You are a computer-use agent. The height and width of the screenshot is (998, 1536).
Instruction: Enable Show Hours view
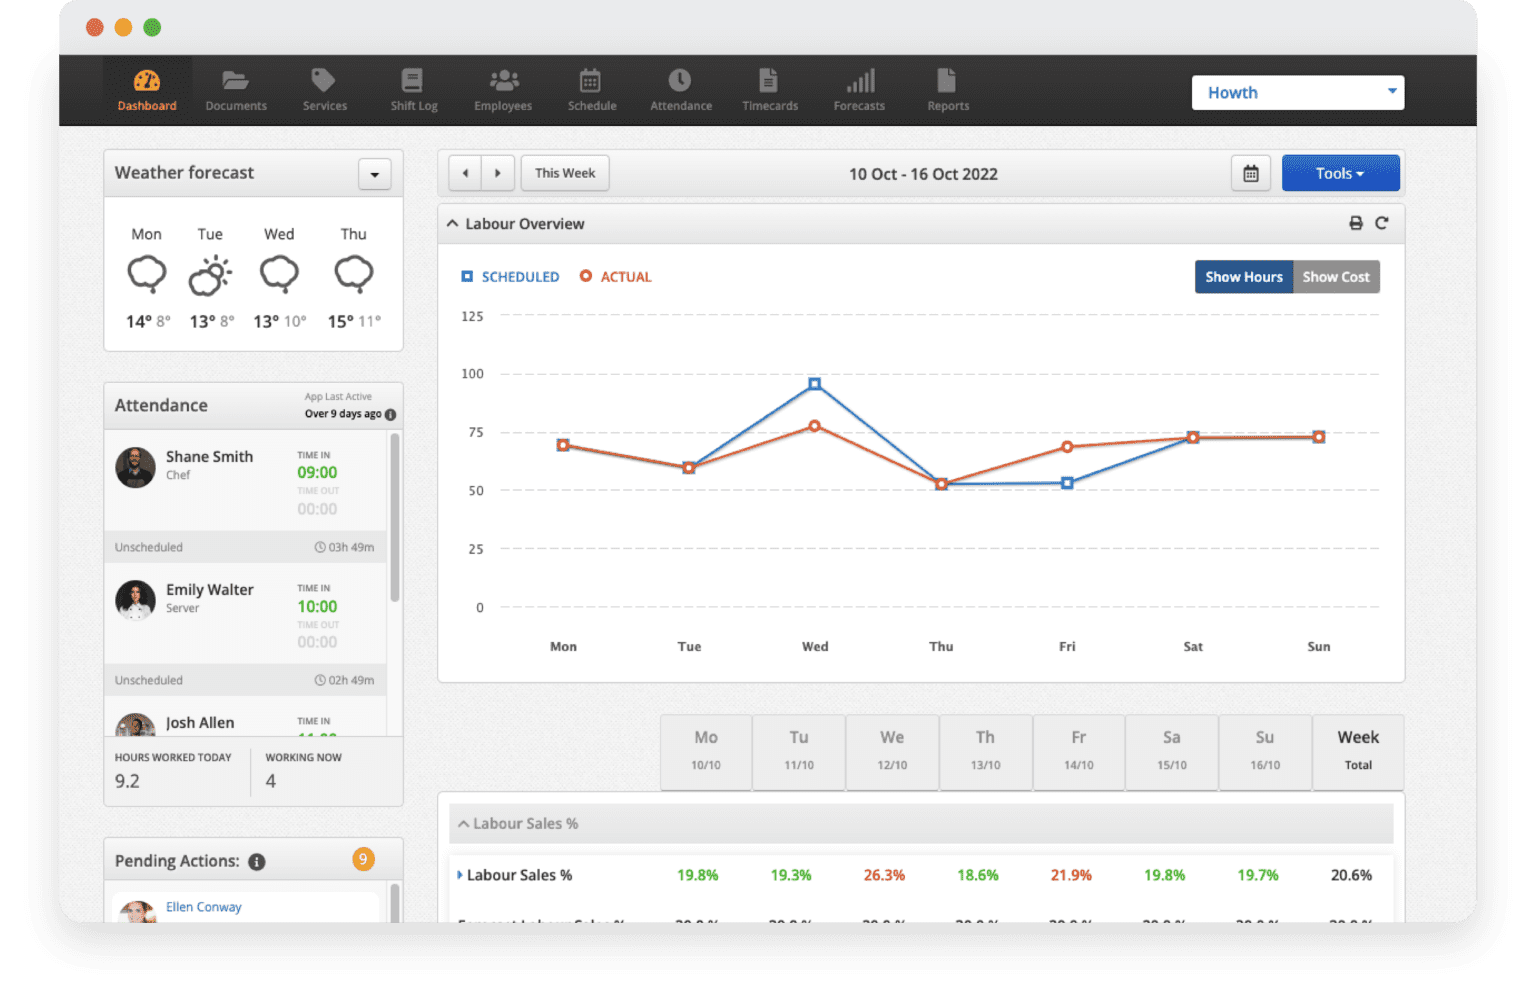tap(1243, 277)
